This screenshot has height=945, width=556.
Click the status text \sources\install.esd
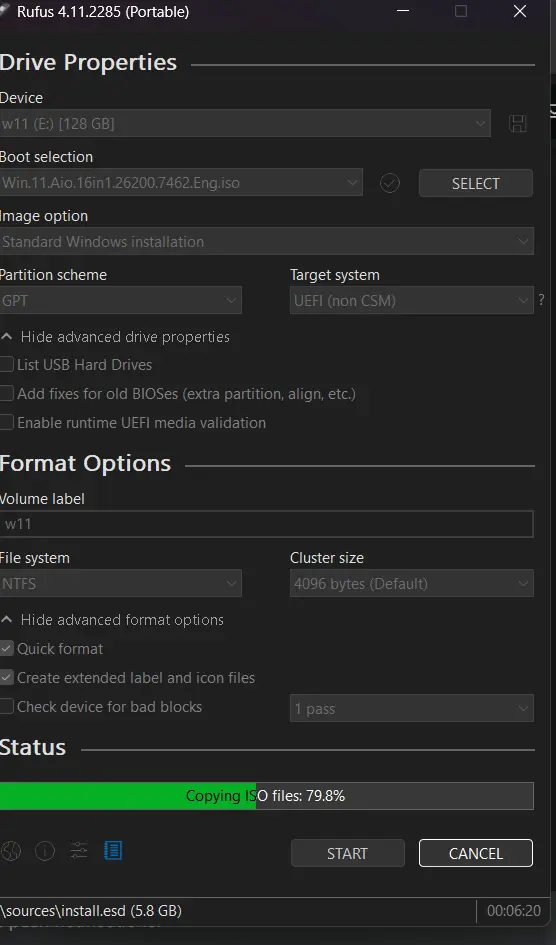tap(91, 911)
